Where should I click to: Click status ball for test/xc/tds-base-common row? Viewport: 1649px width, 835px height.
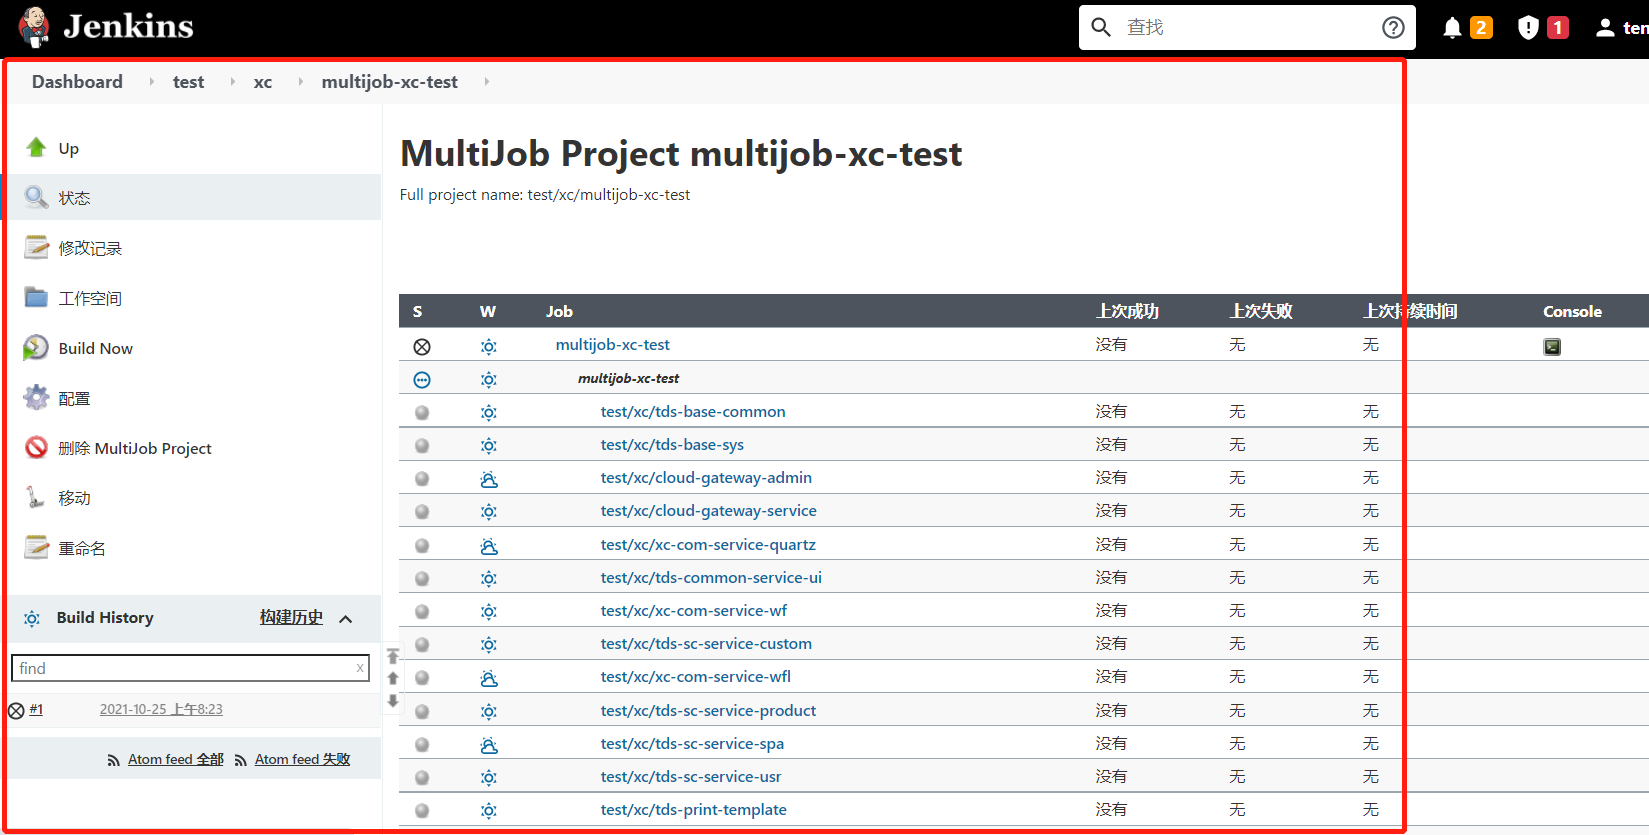pos(422,413)
